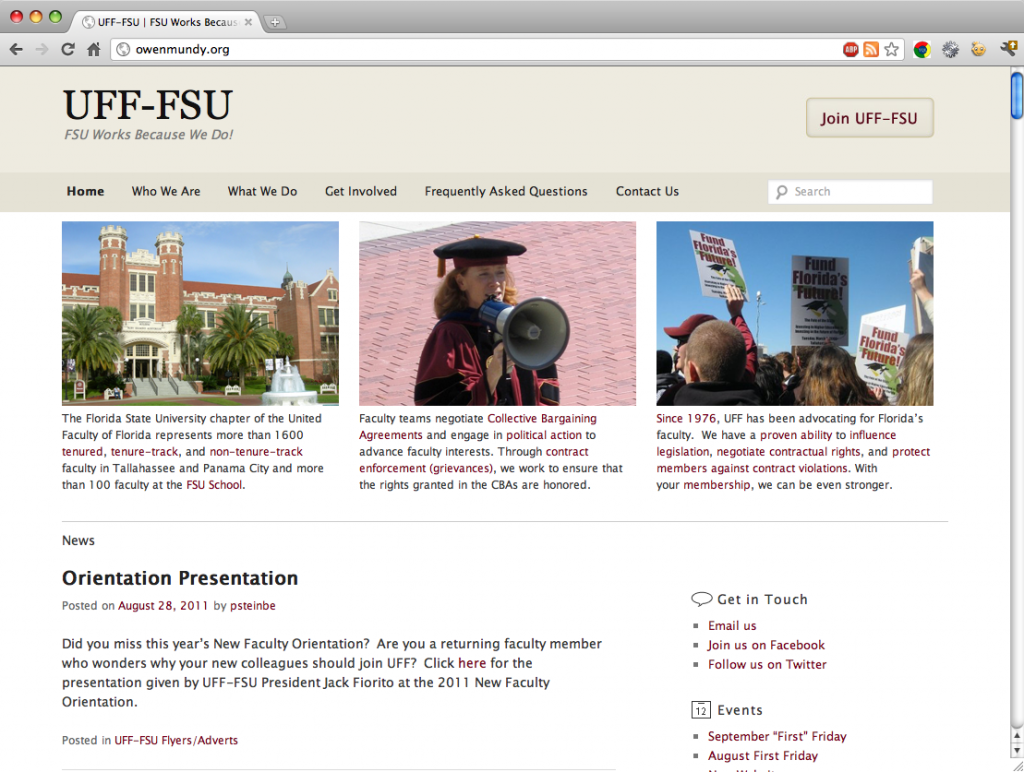
Task: Select the UFF-FSU browser tab
Action: [167, 22]
